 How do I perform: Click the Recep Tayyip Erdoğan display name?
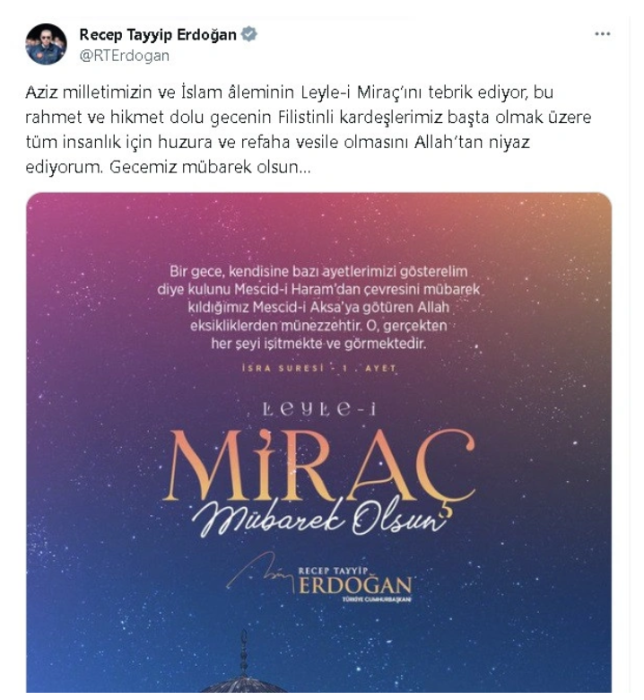tap(158, 34)
